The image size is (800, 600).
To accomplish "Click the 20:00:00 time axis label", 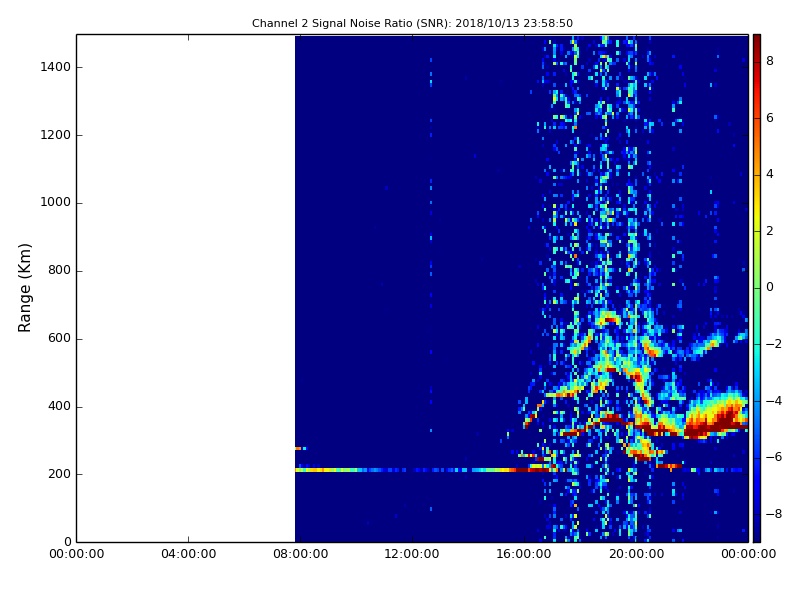I will [x=636, y=554].
